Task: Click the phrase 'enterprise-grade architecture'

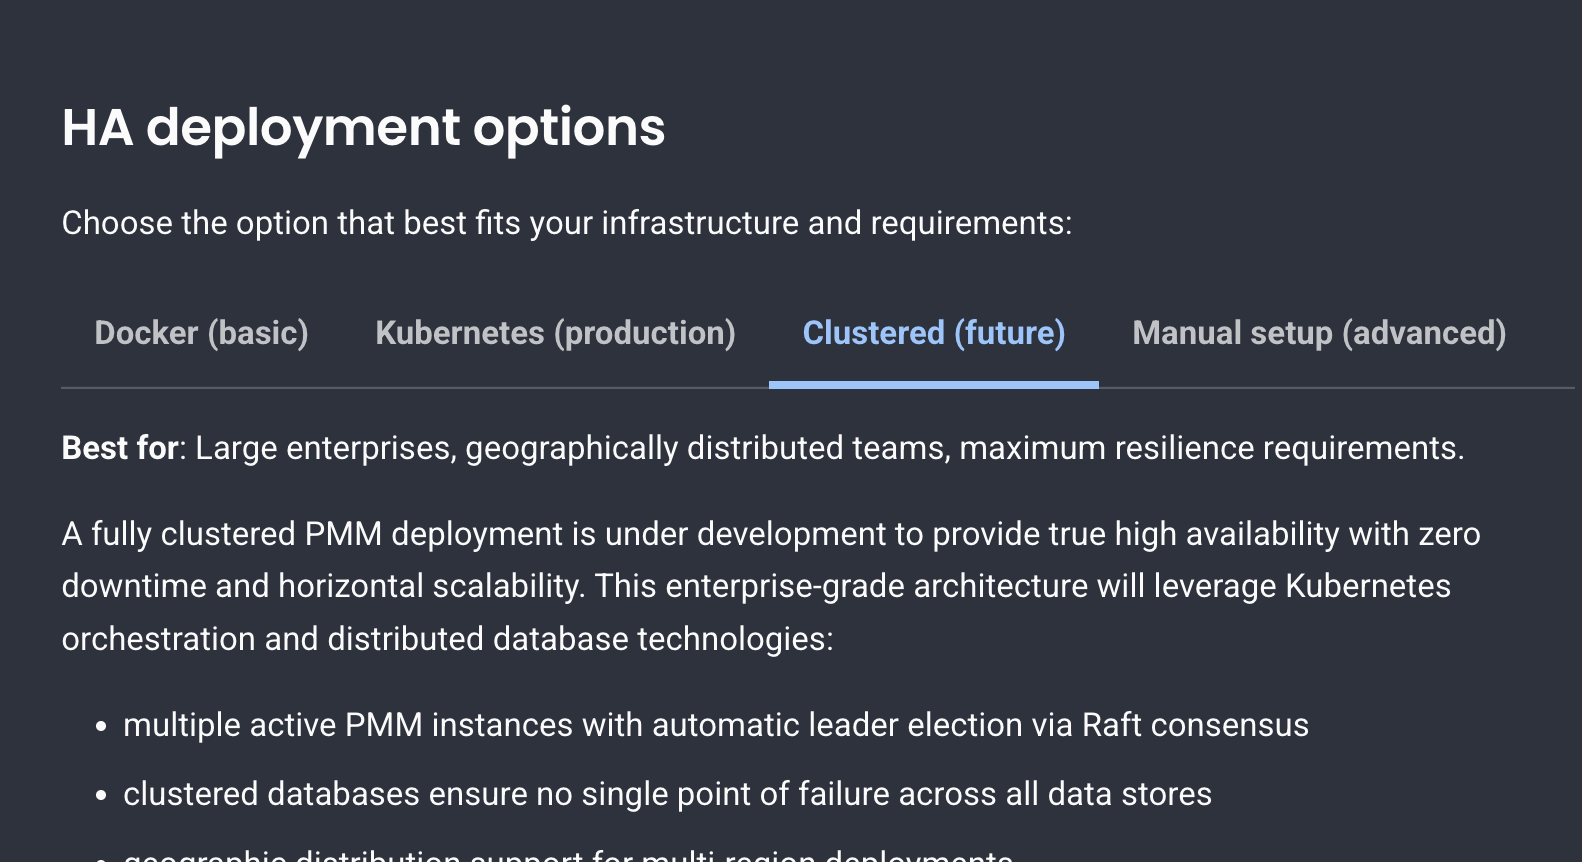Action: [876, 586]
